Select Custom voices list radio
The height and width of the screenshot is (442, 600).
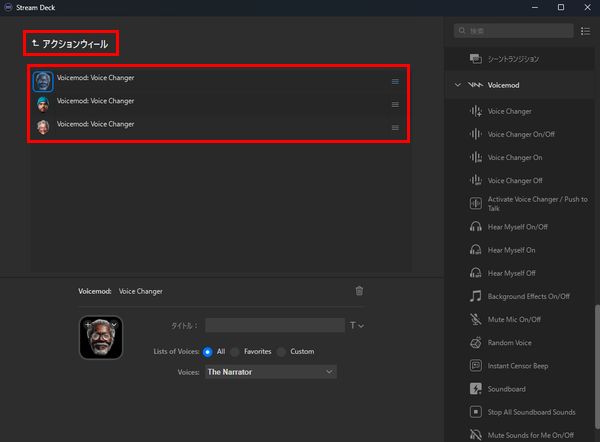(281, 352)
